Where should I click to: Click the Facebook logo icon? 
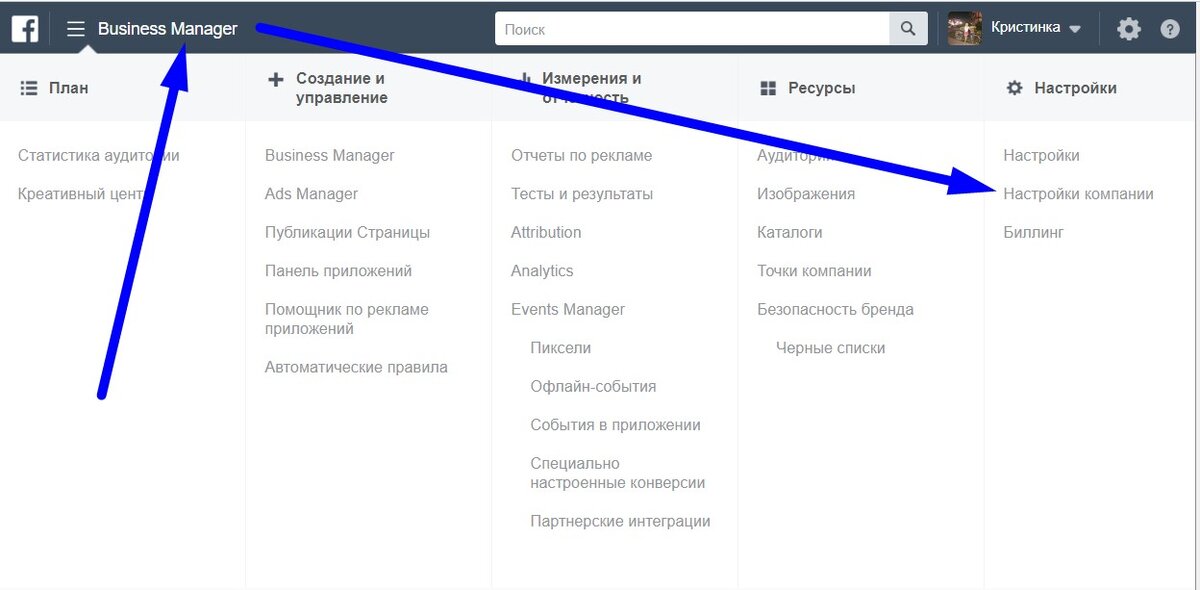click(25, 29)
